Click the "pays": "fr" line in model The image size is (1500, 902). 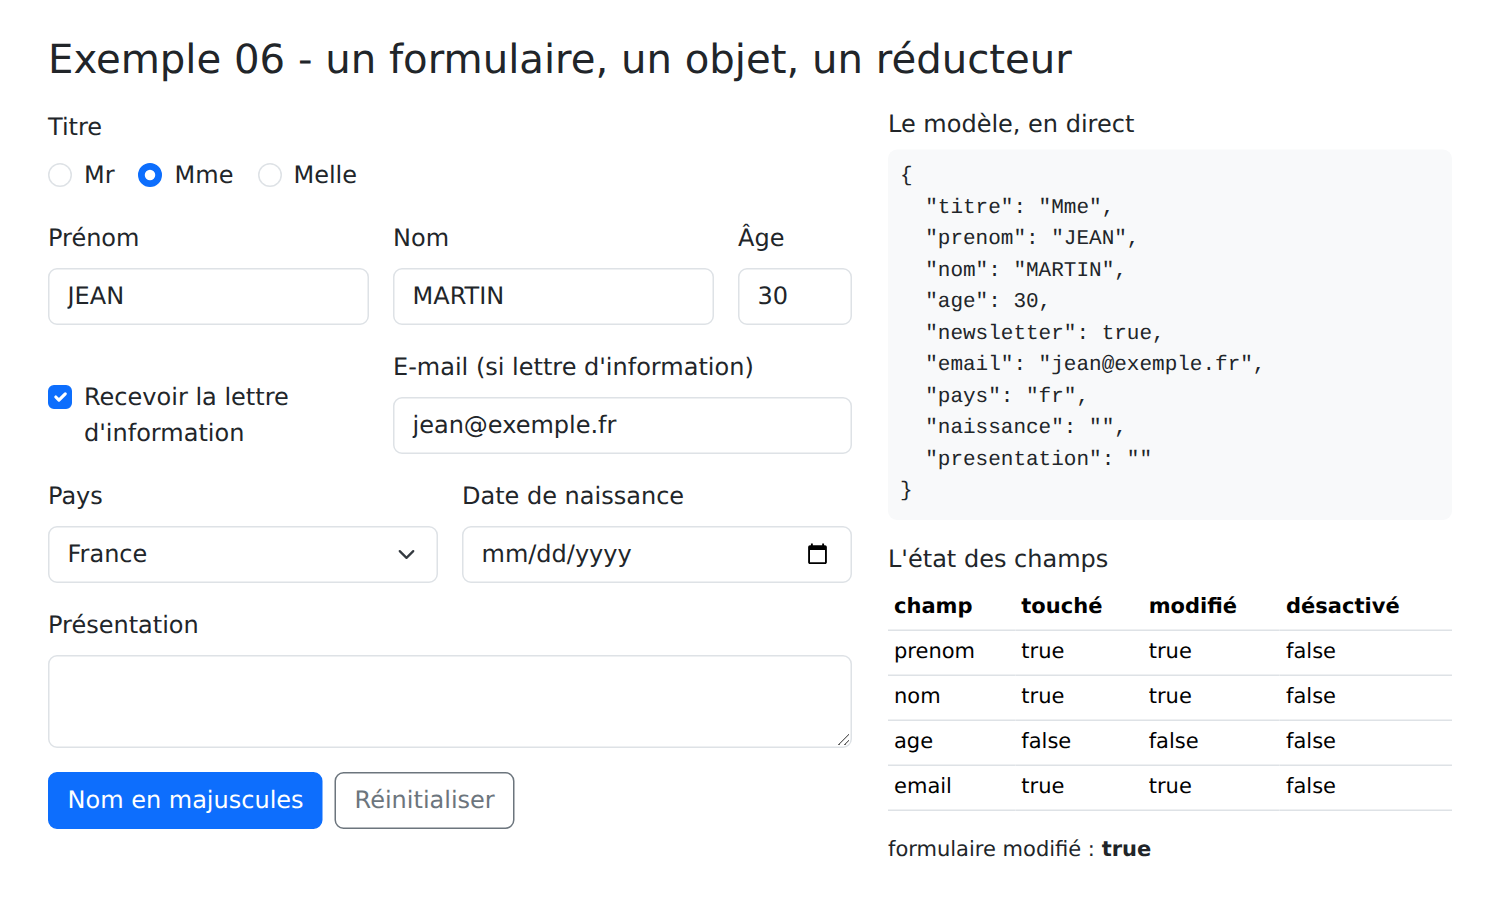(x=1006, y=396)
